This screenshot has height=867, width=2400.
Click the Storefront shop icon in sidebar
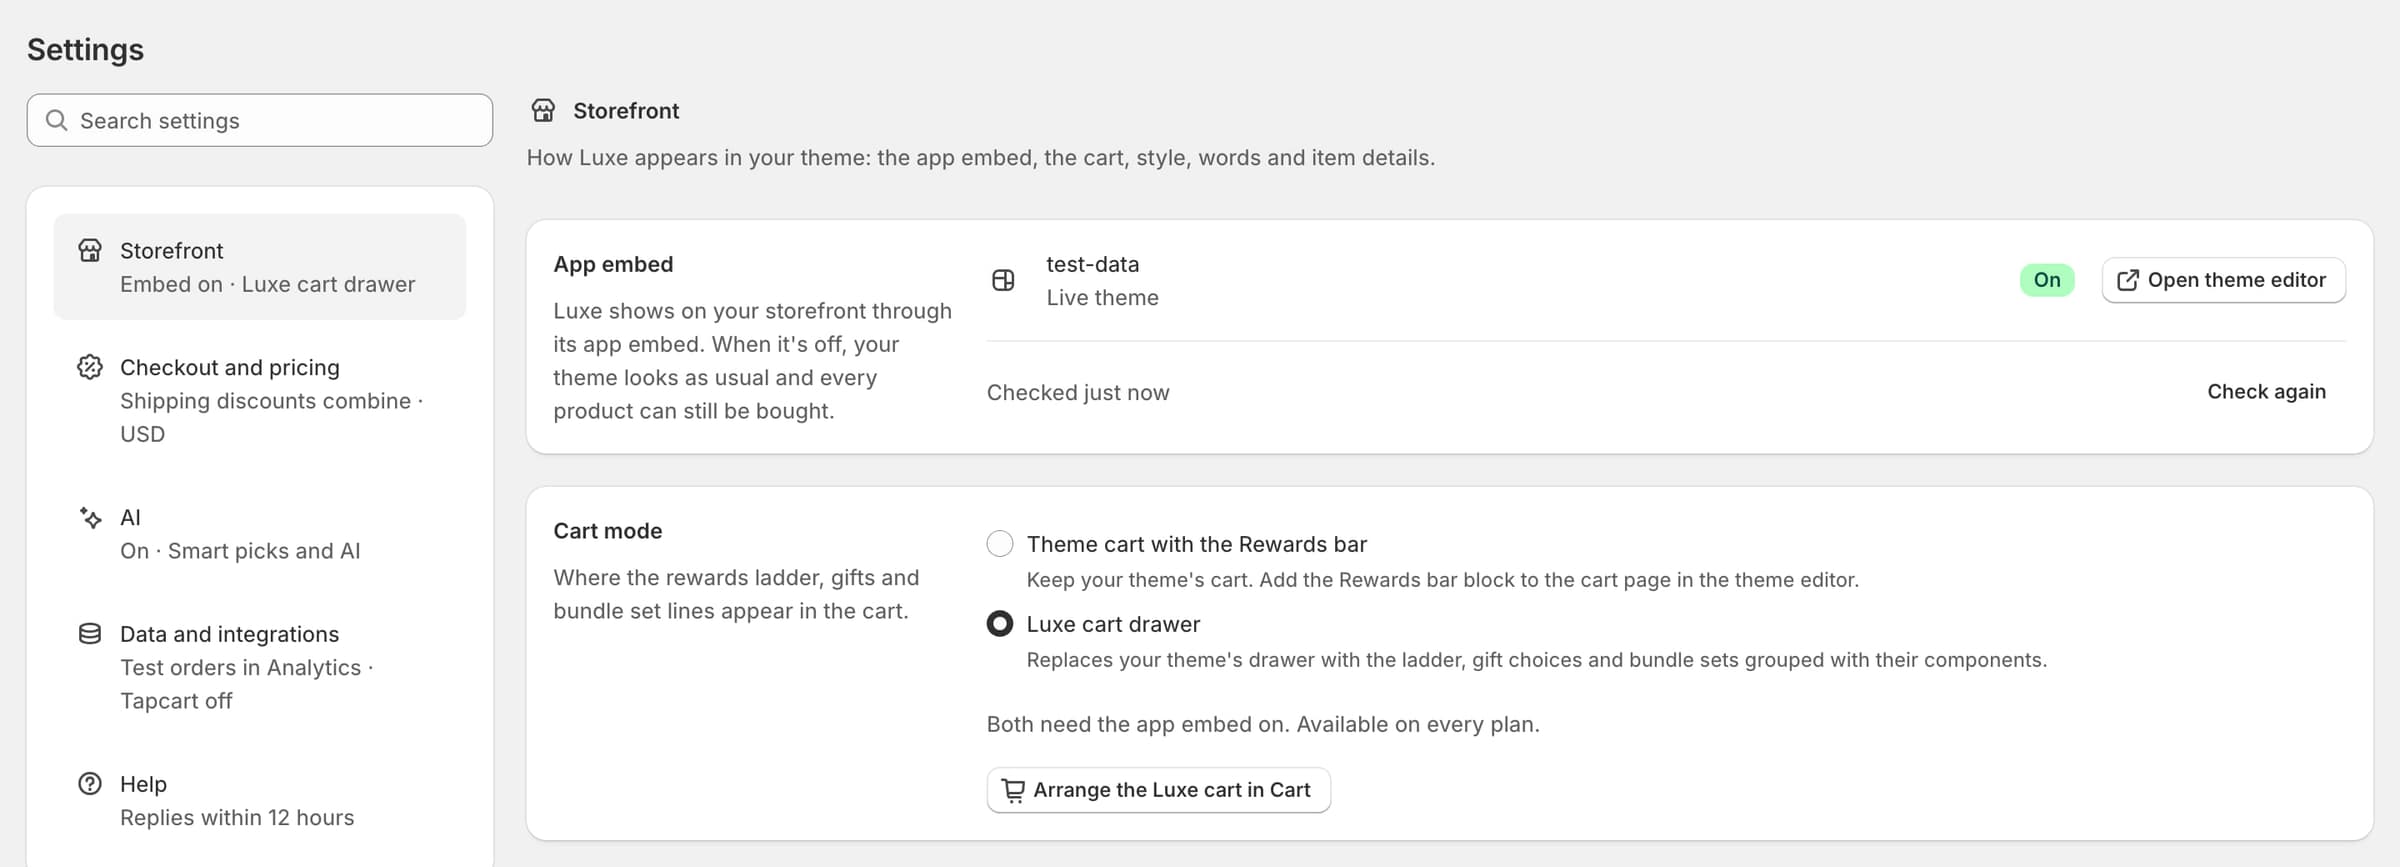point(90,250)
